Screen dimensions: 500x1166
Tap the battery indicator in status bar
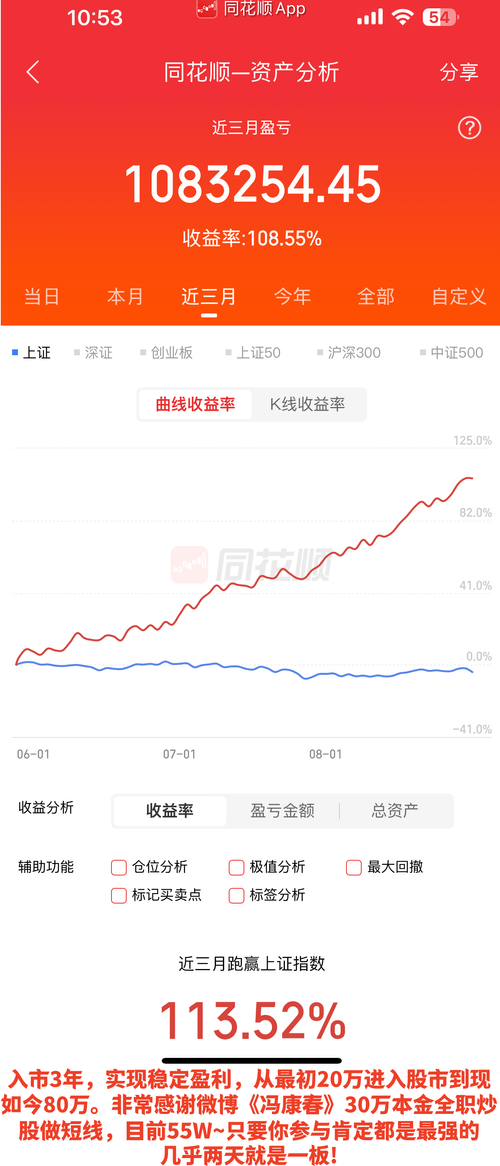[x=440, y=17]
